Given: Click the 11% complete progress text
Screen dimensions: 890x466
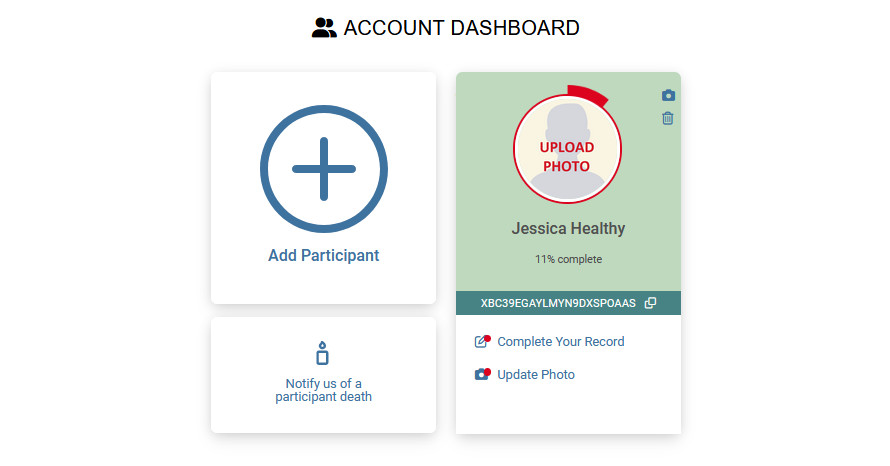Looking at the screenshot, I should [568, 259].
